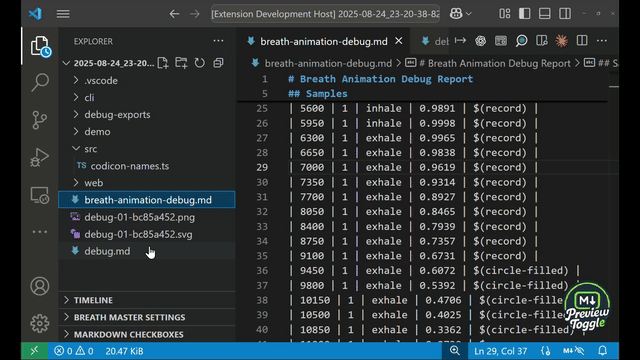Collapse the 2025-08-24_23-20 workspace root
640x360 pixels.
pos(66,63)
